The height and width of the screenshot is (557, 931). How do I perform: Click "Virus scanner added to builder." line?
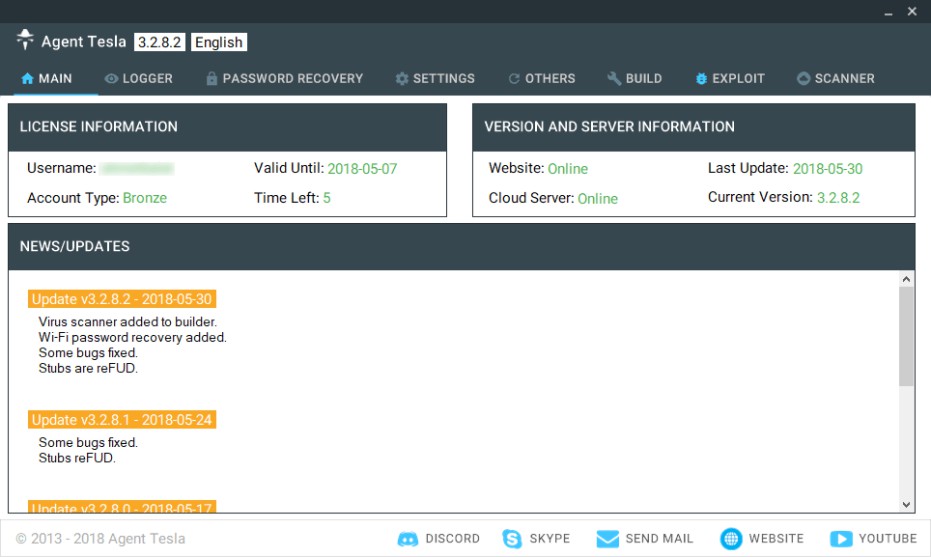(x=128, y=322)
